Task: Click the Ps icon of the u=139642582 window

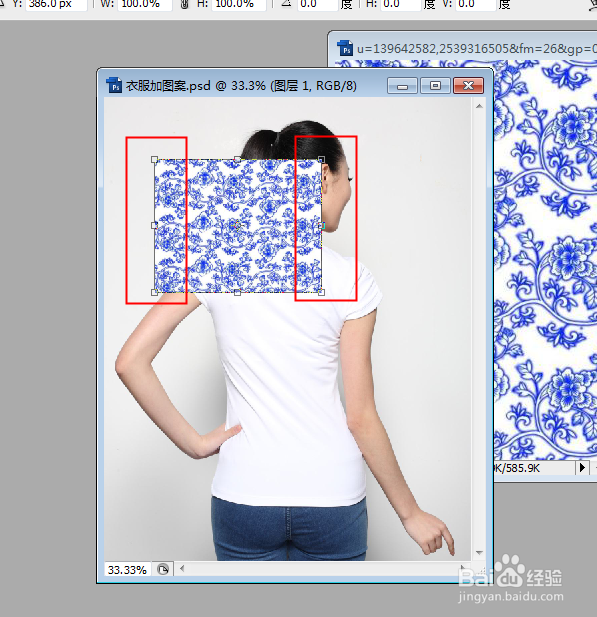Action: click(x=345, y=48)
